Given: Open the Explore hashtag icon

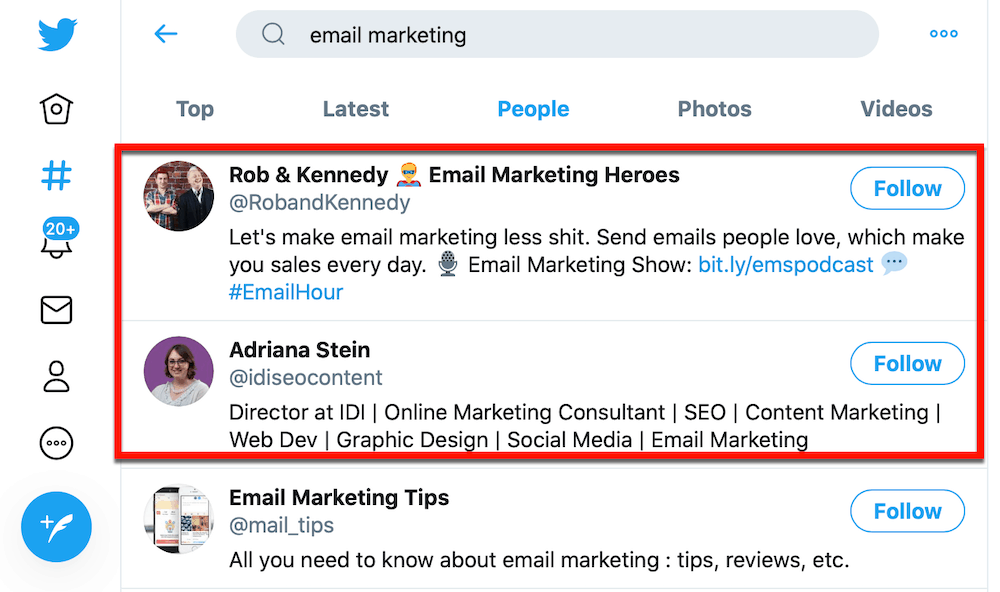Looking at the screenshot, I should coord(57,176).
